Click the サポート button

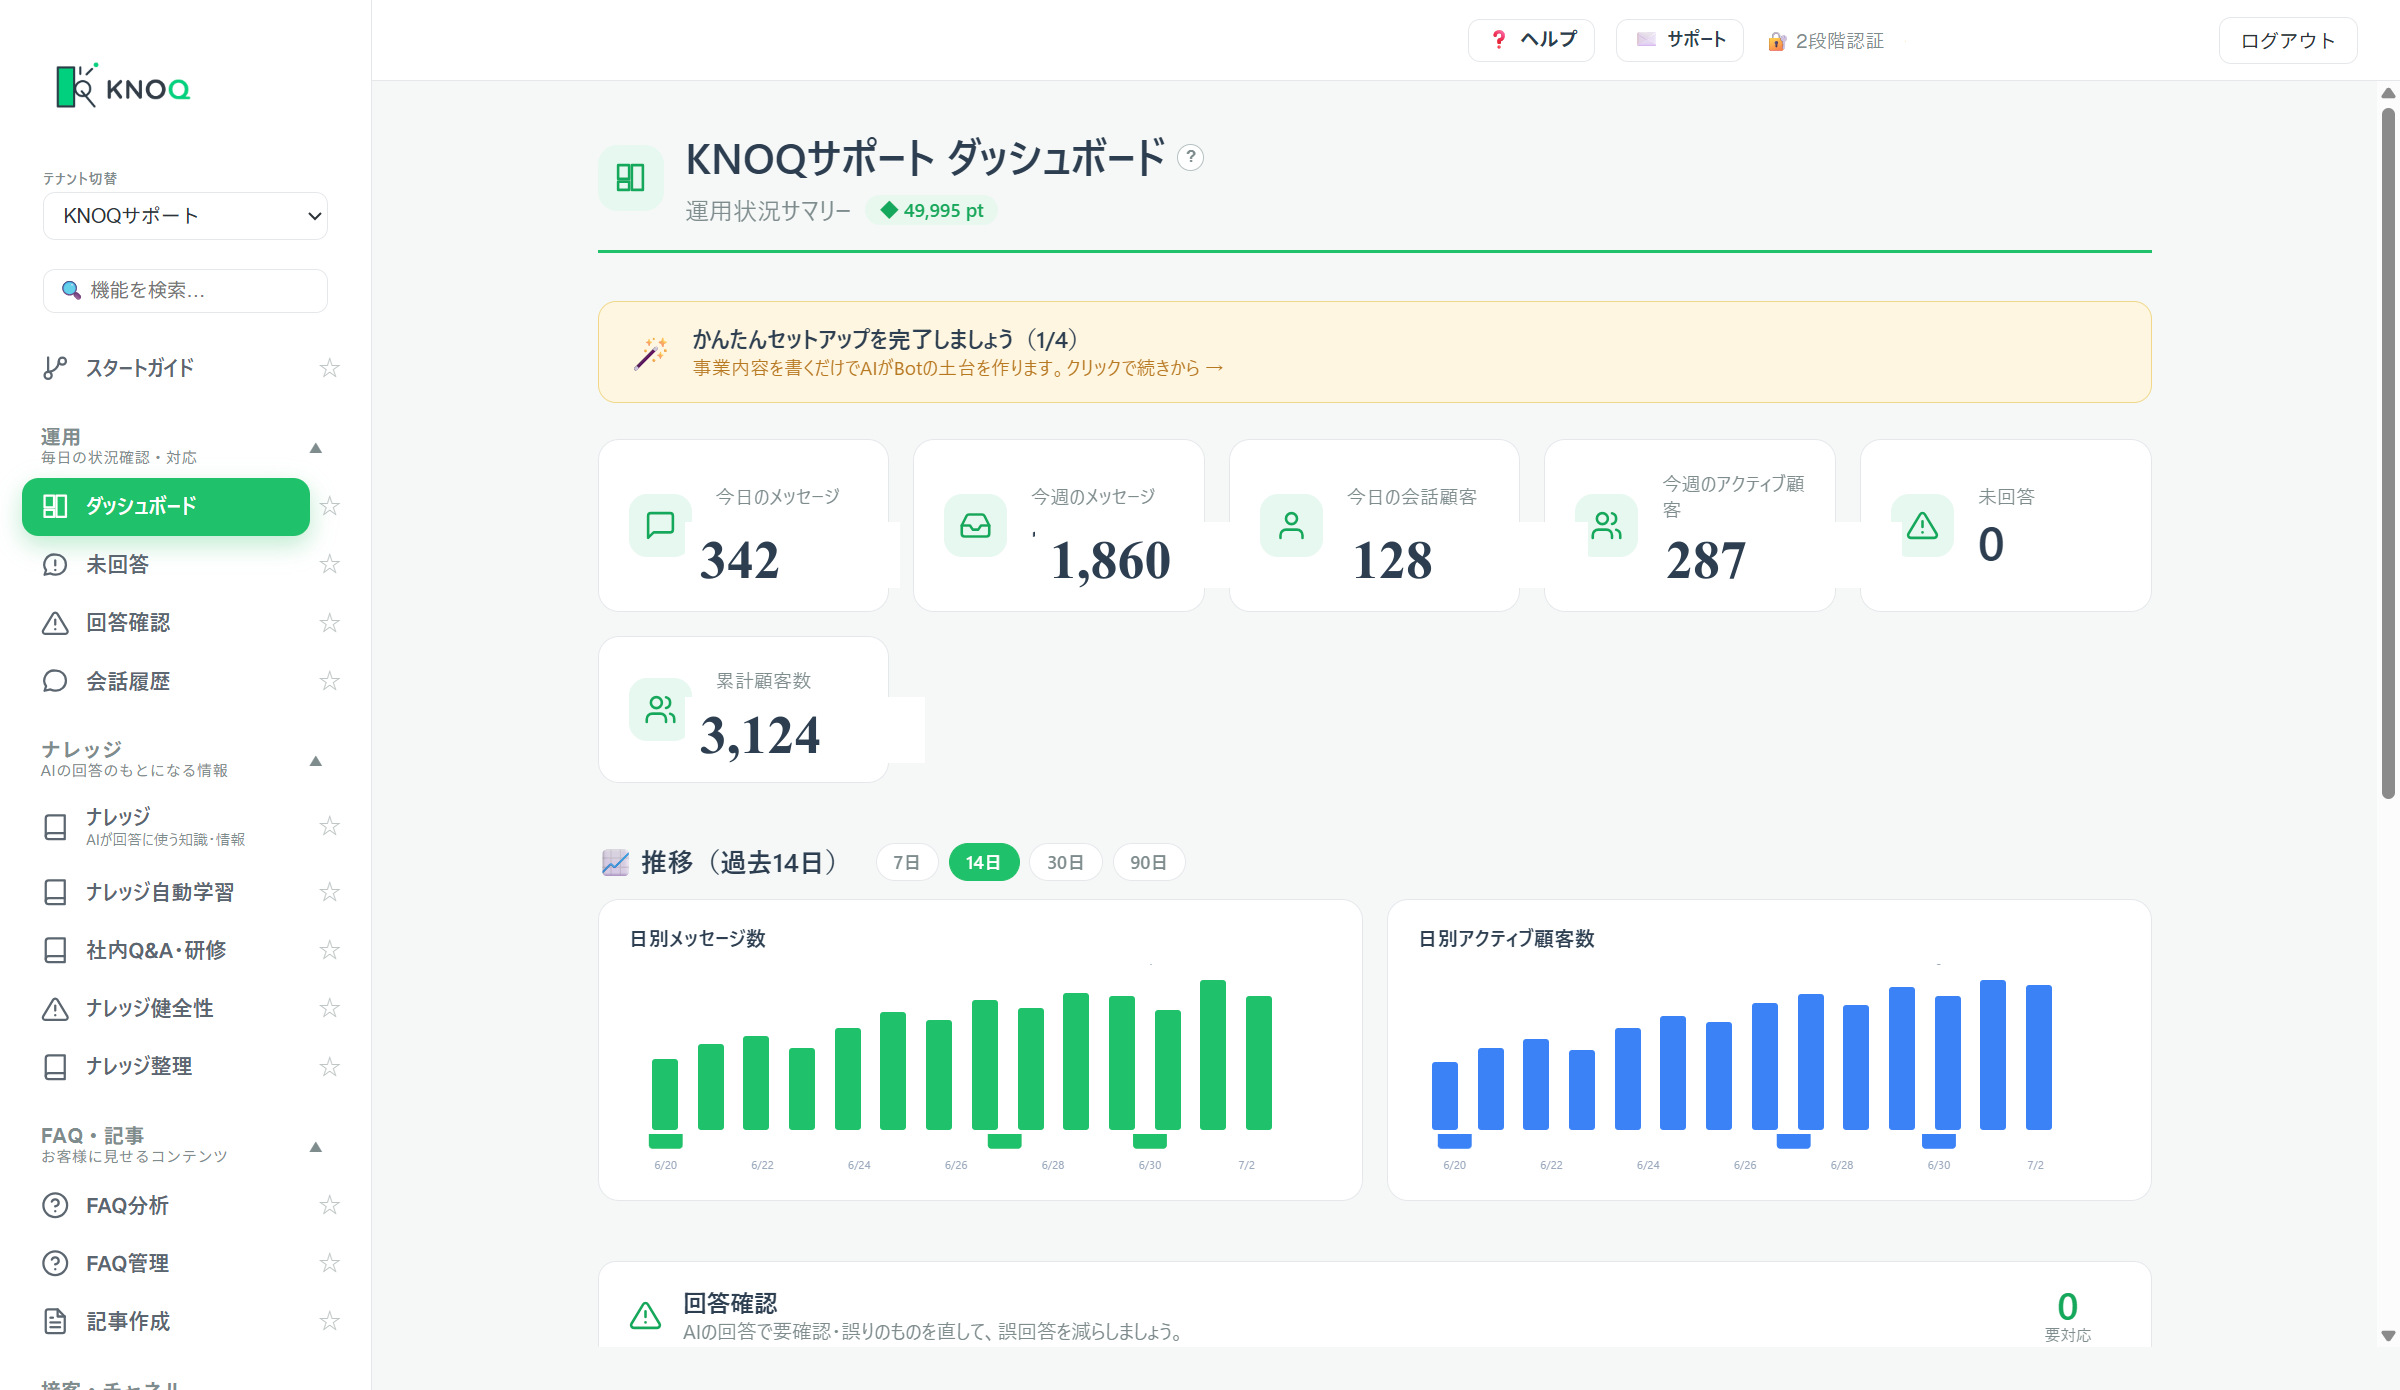pyautogui.click(x=1680, y=40)
